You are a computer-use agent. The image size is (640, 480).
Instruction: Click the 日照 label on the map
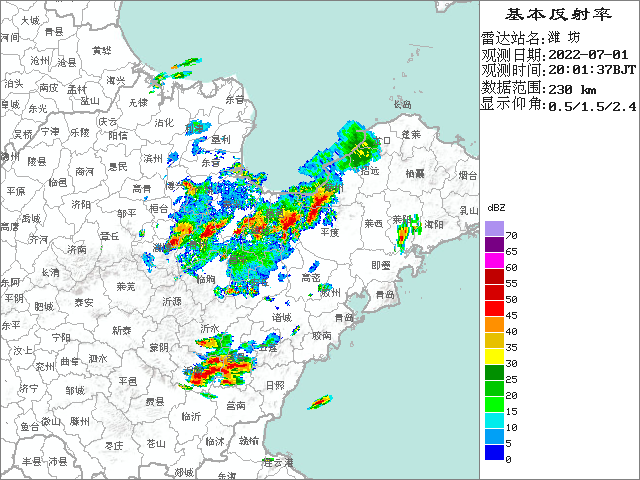pyautogui.click(x=274, y=385)
